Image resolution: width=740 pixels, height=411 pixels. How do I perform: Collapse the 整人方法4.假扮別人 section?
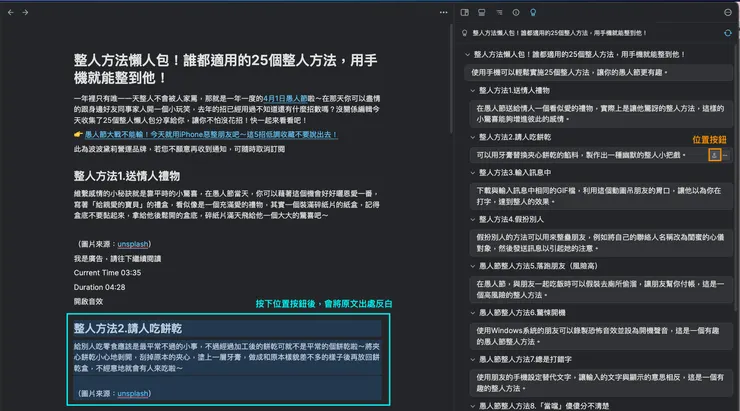472,219
